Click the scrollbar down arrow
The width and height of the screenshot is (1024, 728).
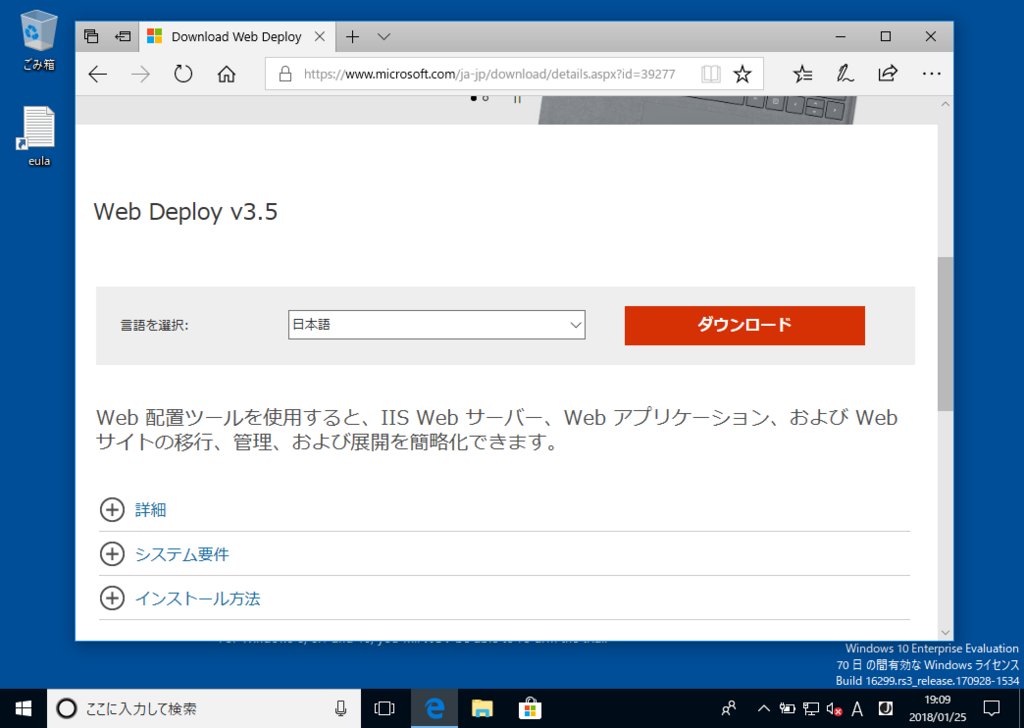[945, 632]
